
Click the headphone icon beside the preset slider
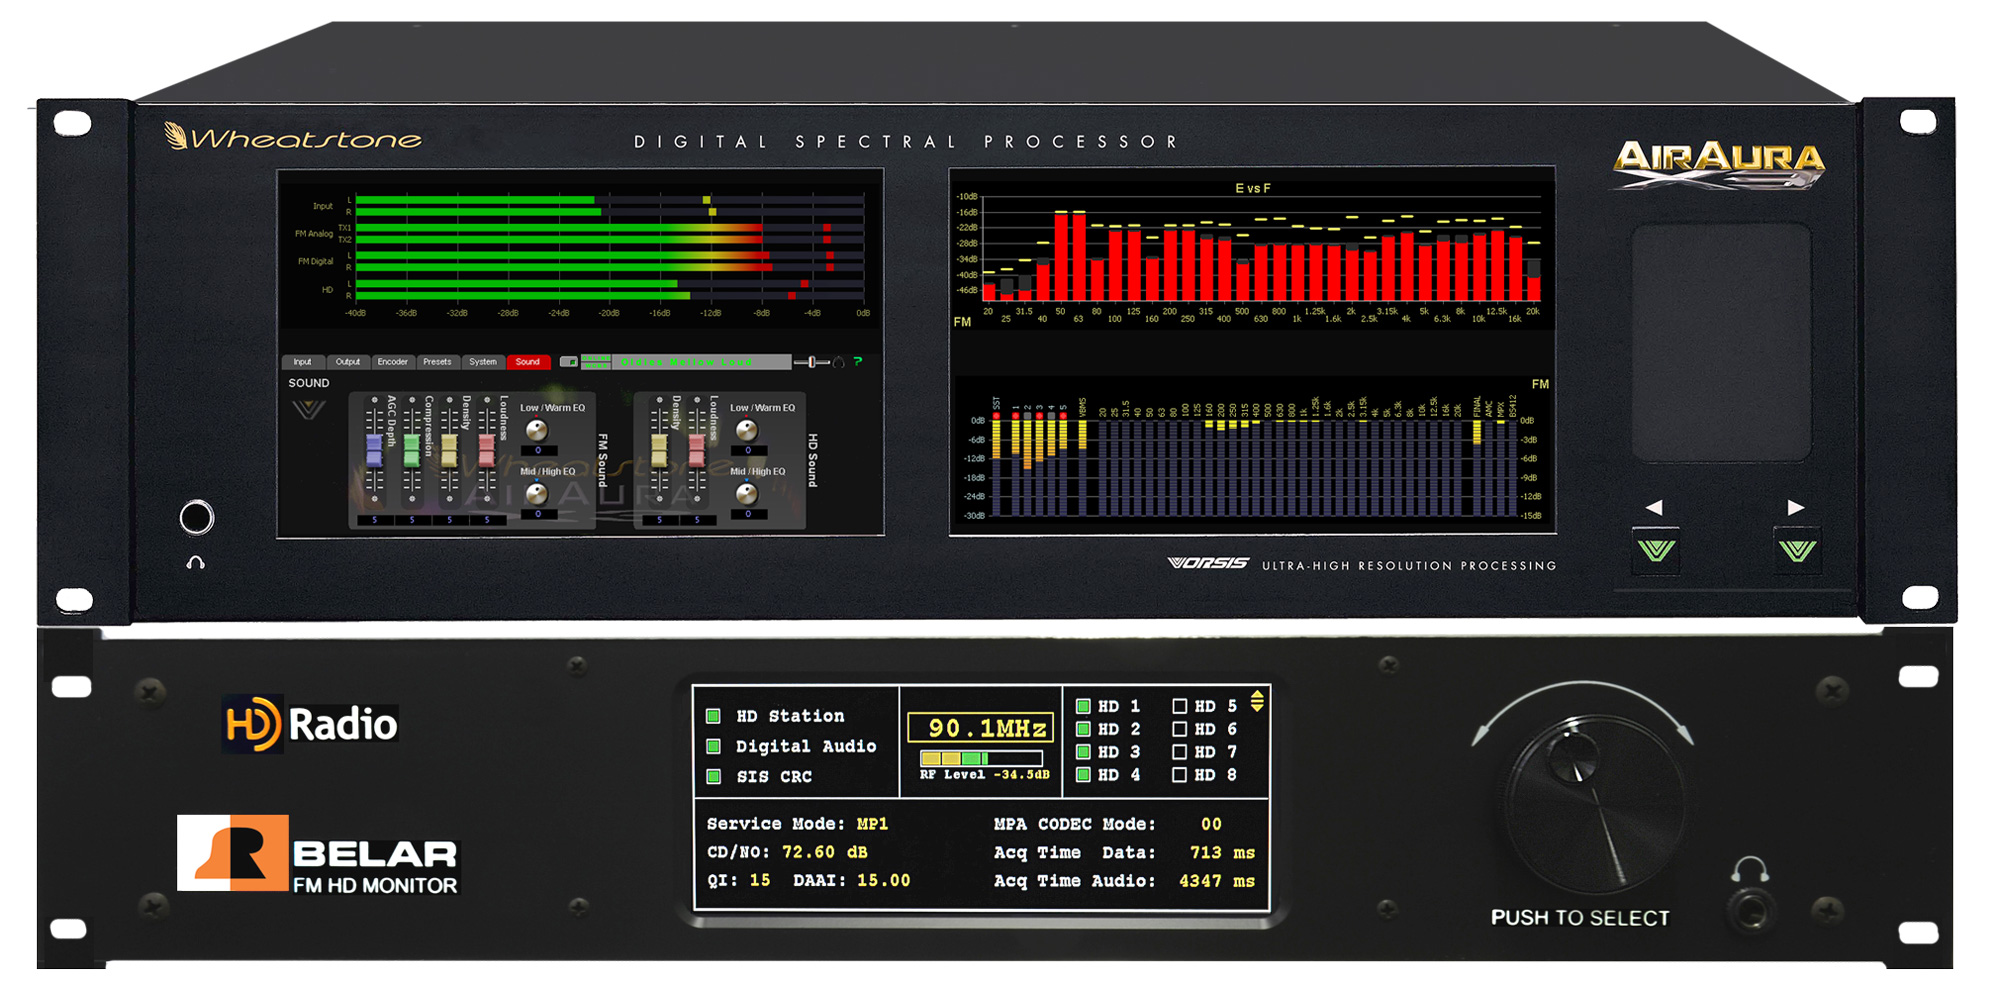point(839,362)
